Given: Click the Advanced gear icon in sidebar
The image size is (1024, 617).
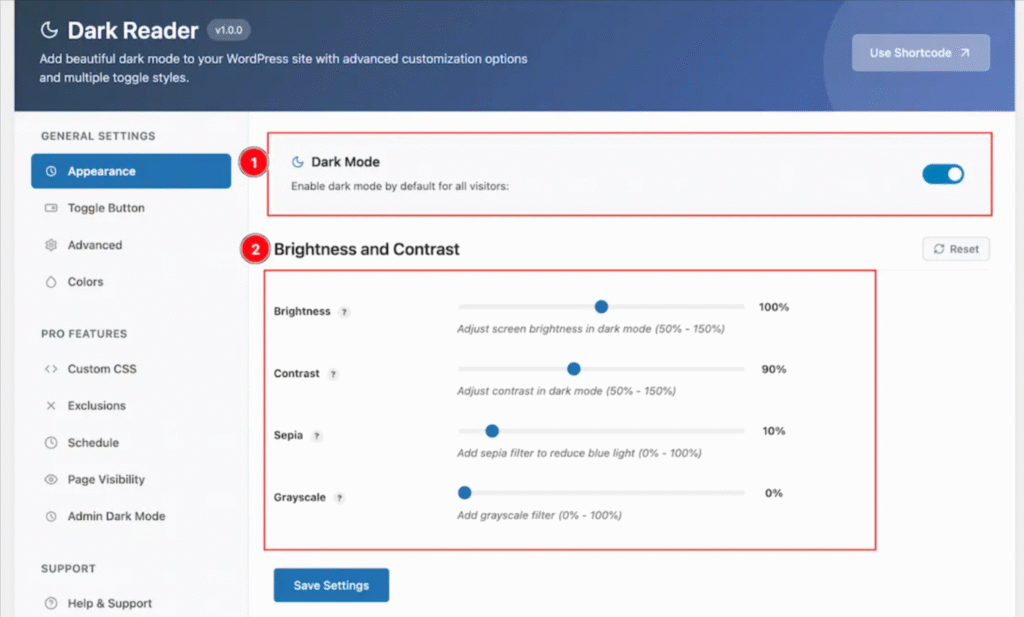Looking at the screenshot, I should 51,245.
